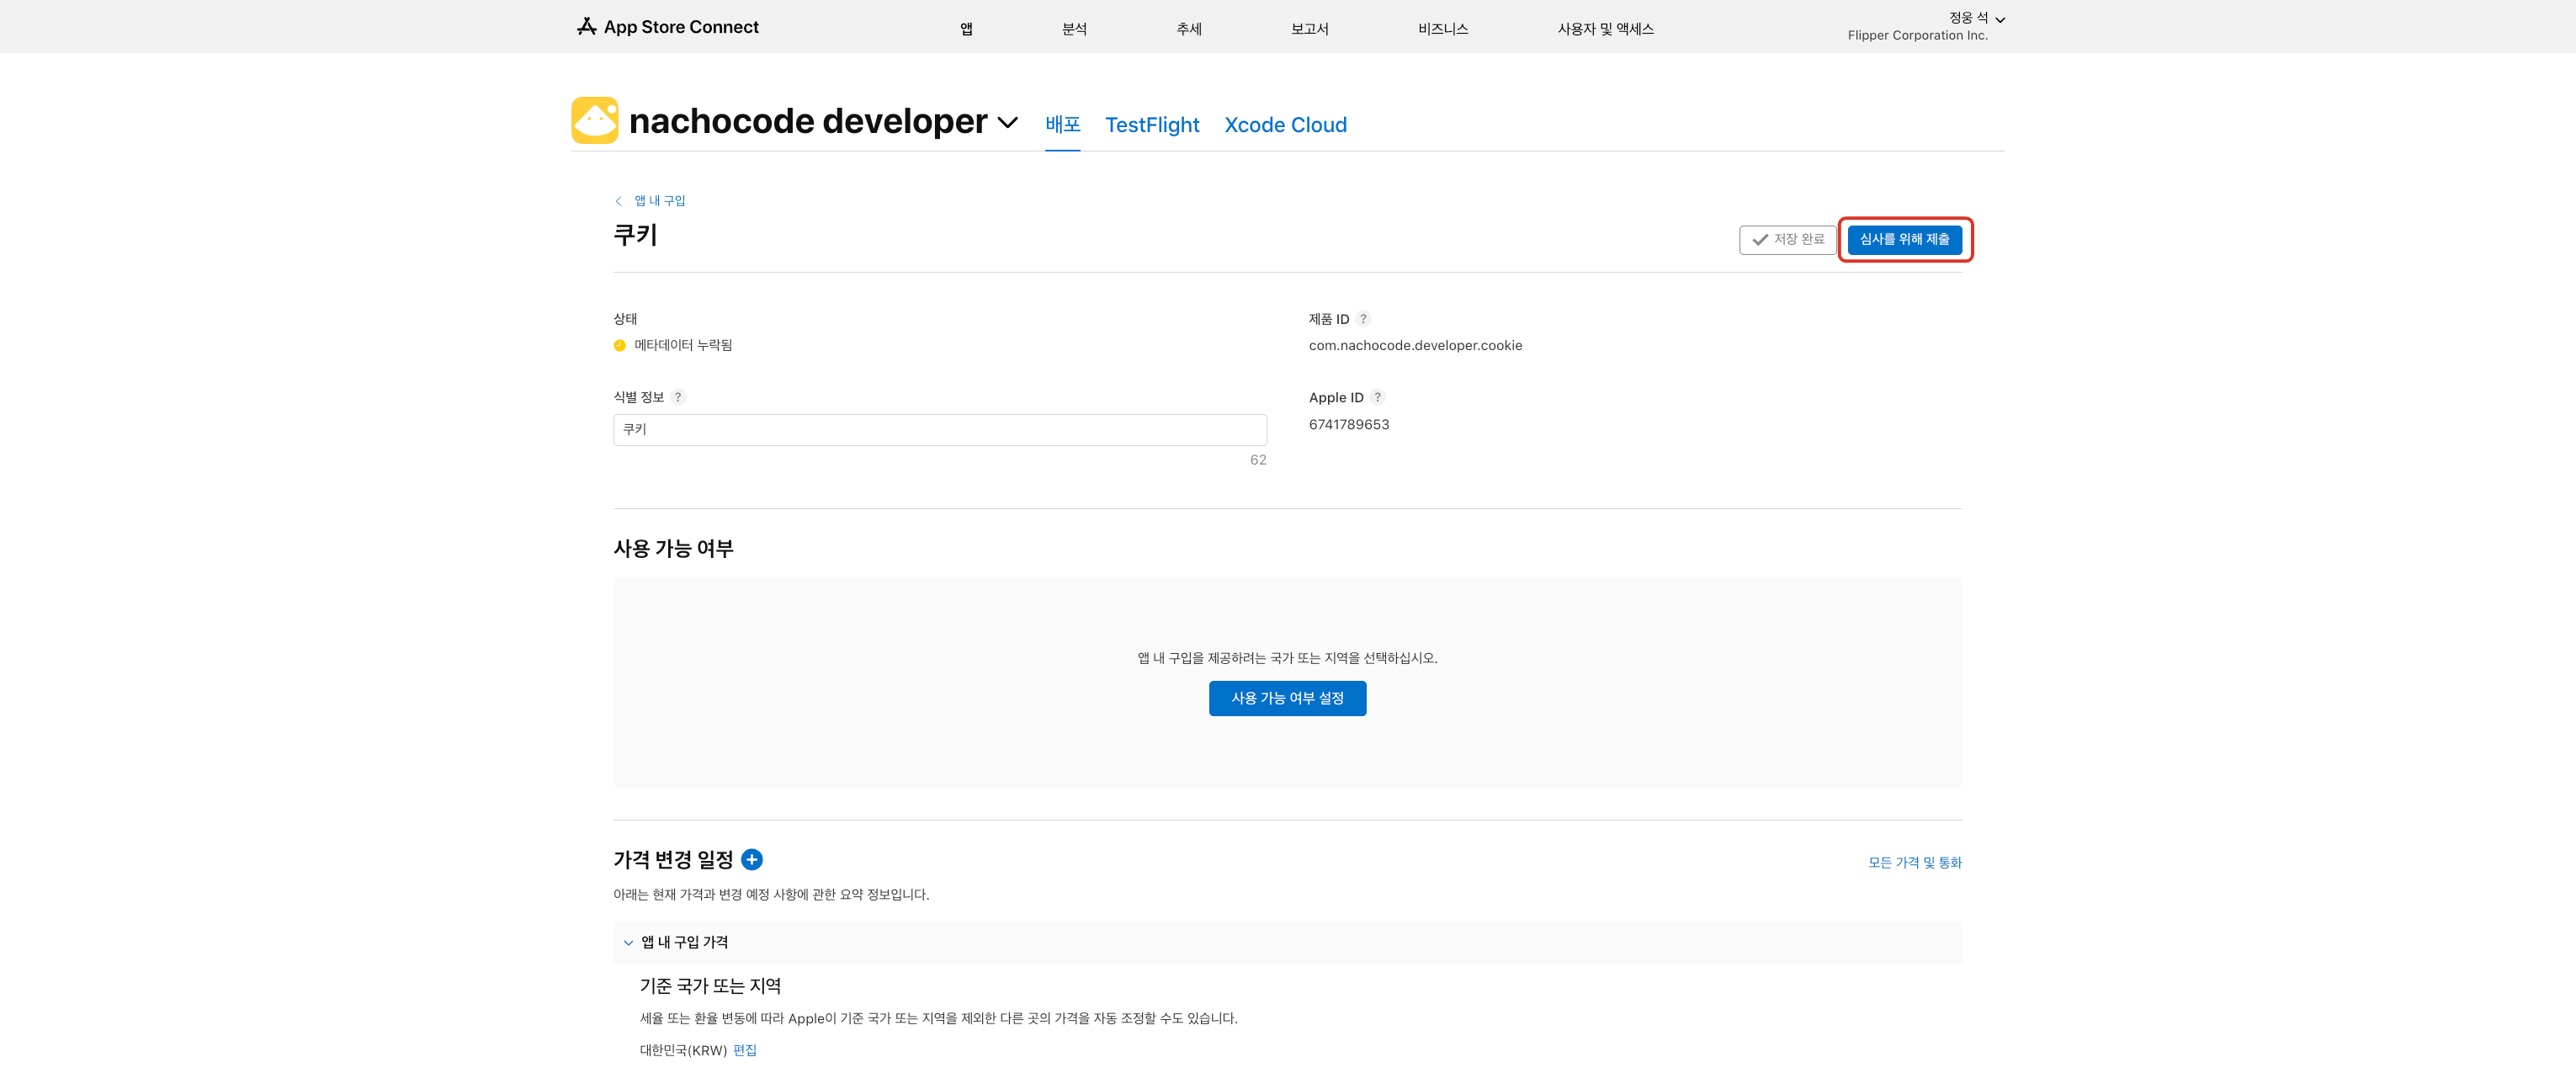The image size is (2576, 1089).
Task: Open the 사용자 및 액세스 menu
Action: tap(1604, 29)
